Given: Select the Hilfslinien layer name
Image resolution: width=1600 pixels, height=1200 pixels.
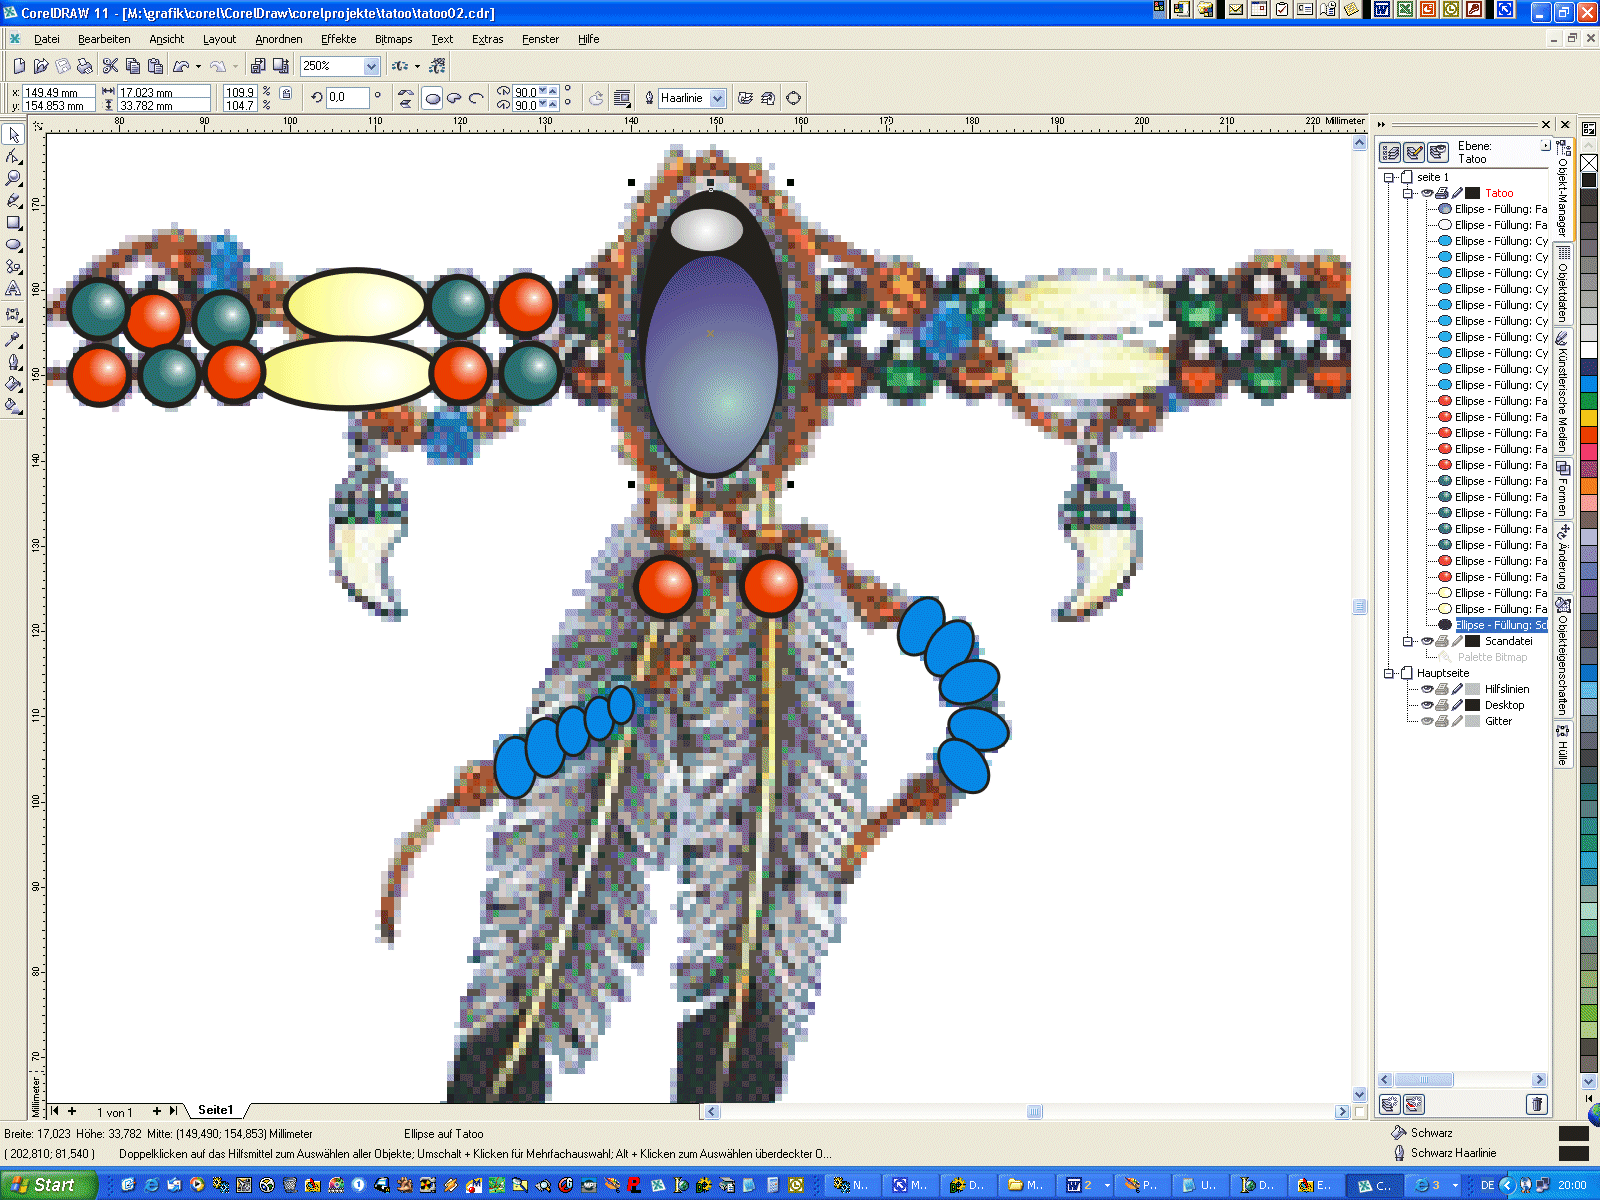Looking at the screenshot, I should tap(1507, 689).
